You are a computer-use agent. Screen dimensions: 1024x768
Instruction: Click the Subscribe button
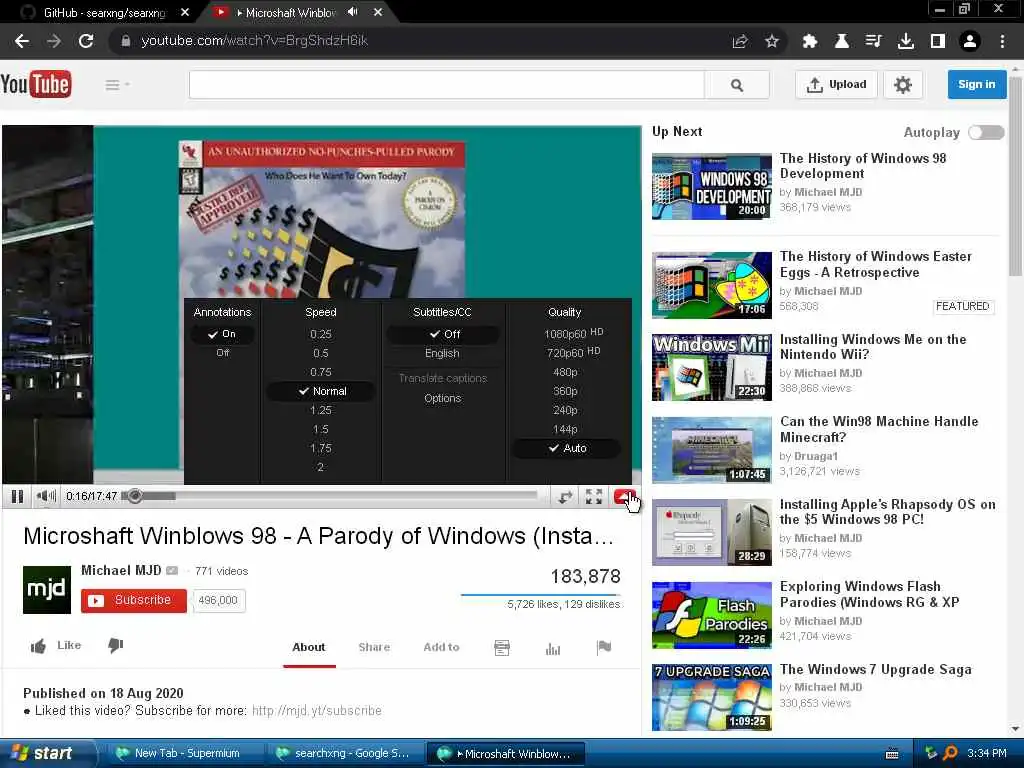pos(134,600)
